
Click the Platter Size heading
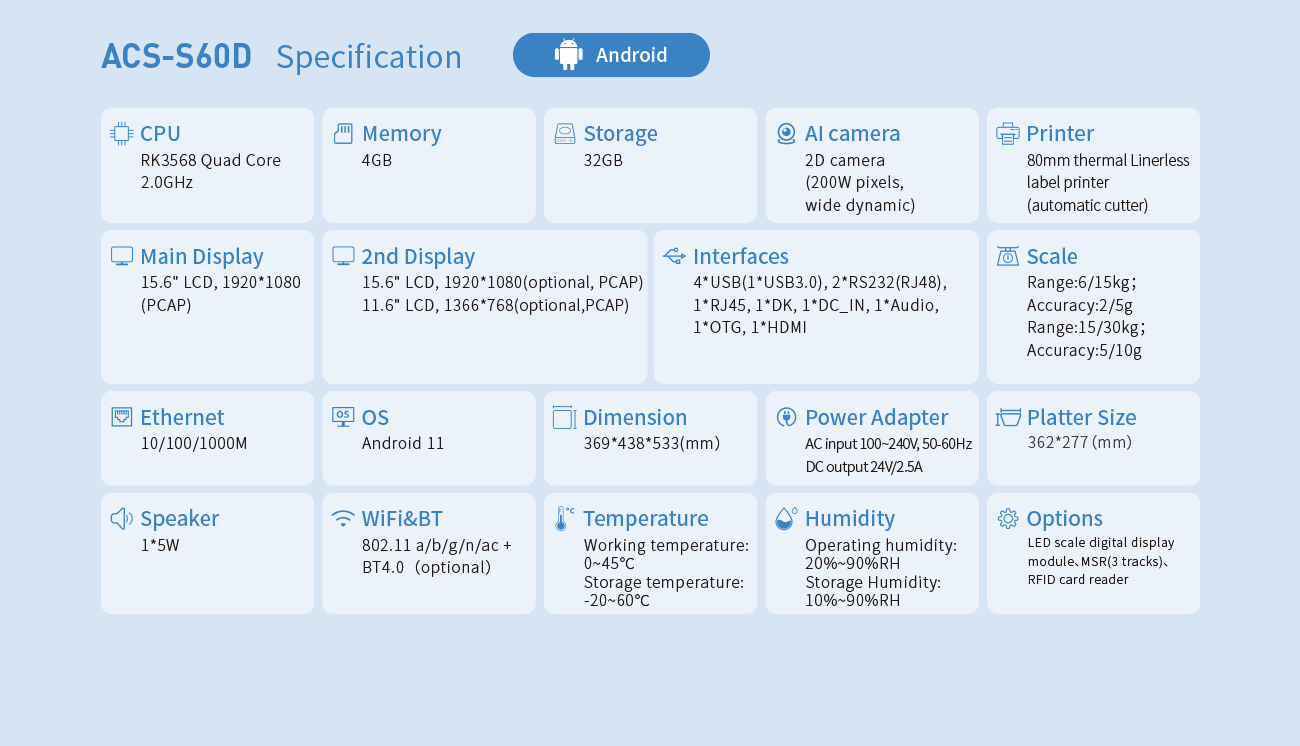tap(1081, 417)
